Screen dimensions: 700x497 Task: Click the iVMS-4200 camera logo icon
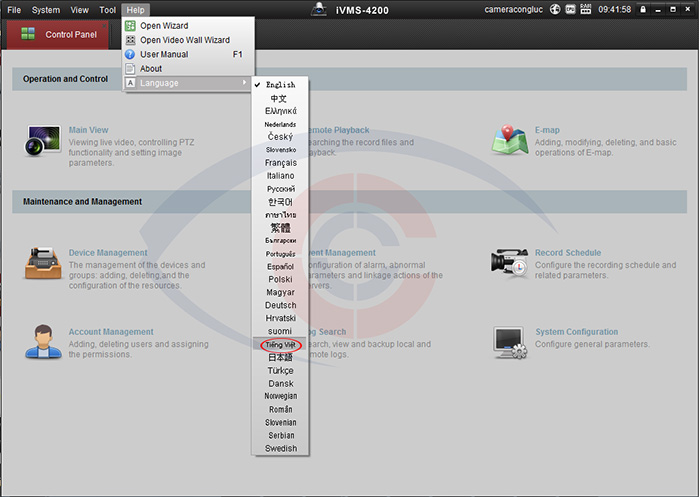click(x=319, y=9)
